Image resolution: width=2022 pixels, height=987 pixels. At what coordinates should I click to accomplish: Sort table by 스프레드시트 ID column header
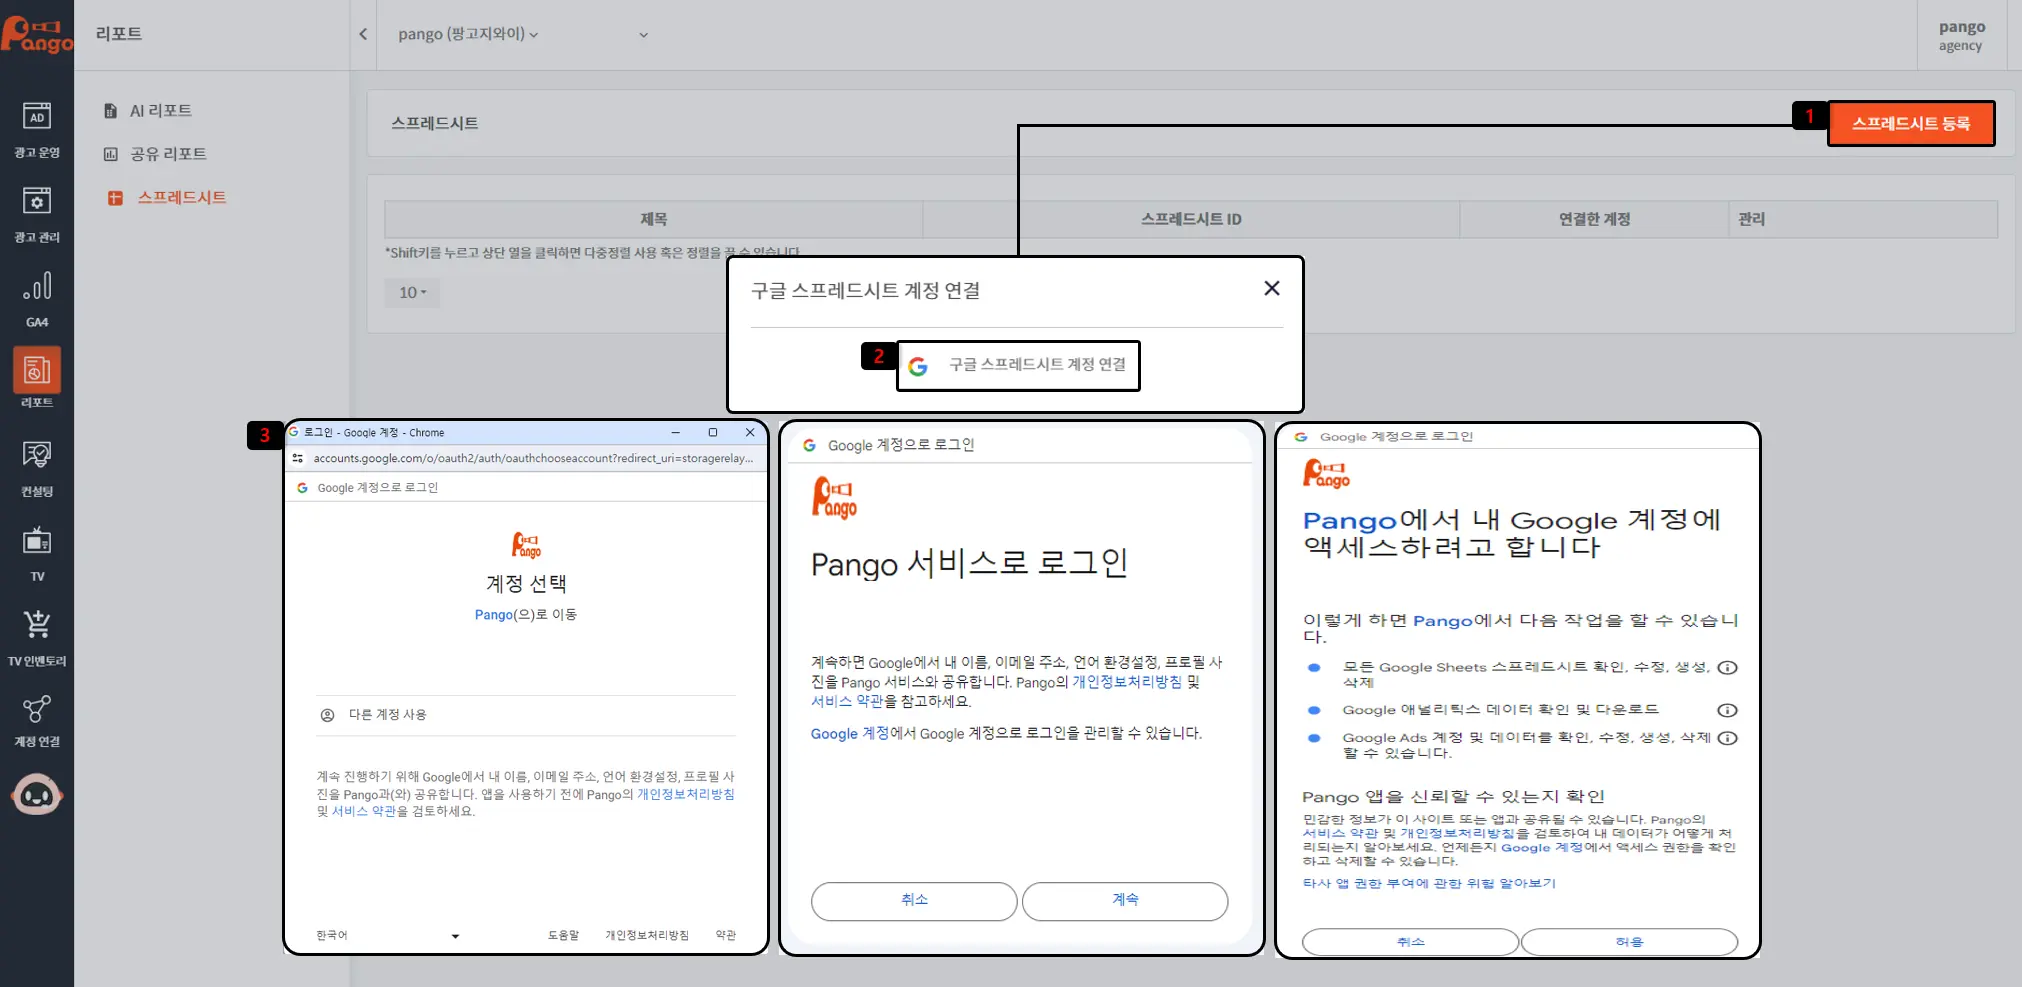pyautogui.click(x=1190, y=219)
